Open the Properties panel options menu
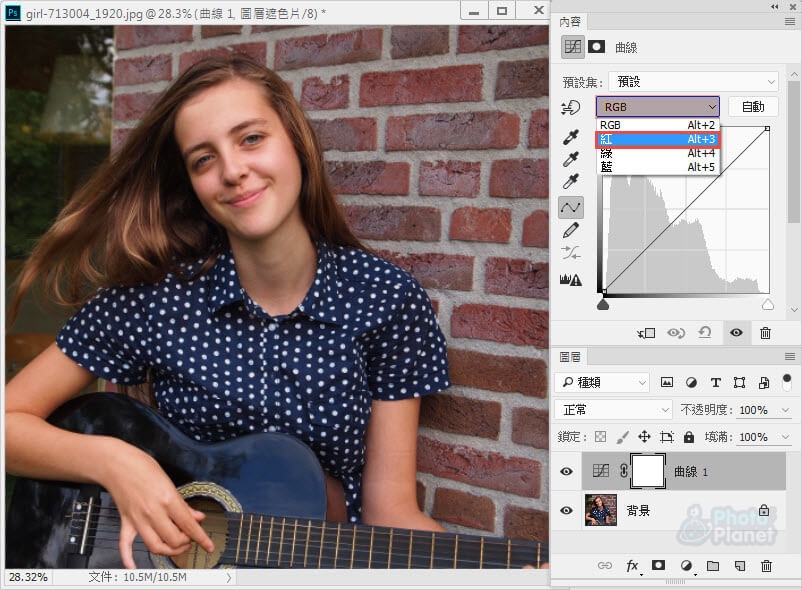 790,21
